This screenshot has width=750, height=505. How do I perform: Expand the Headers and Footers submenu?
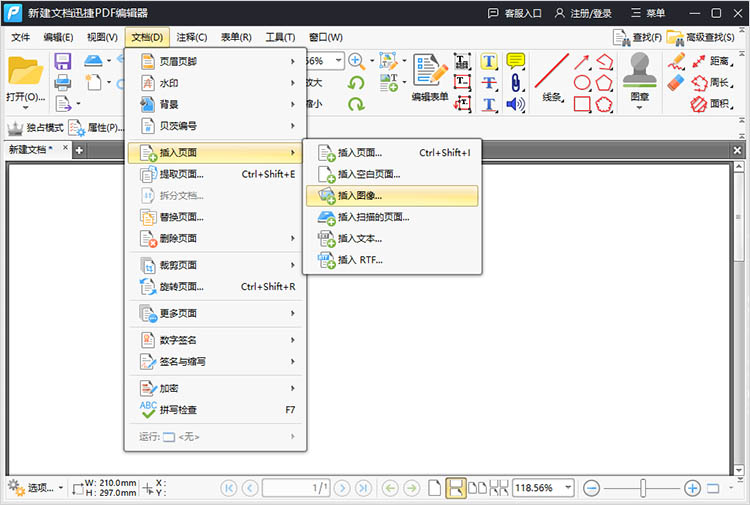pyautogui.click(x=215, y=61)
